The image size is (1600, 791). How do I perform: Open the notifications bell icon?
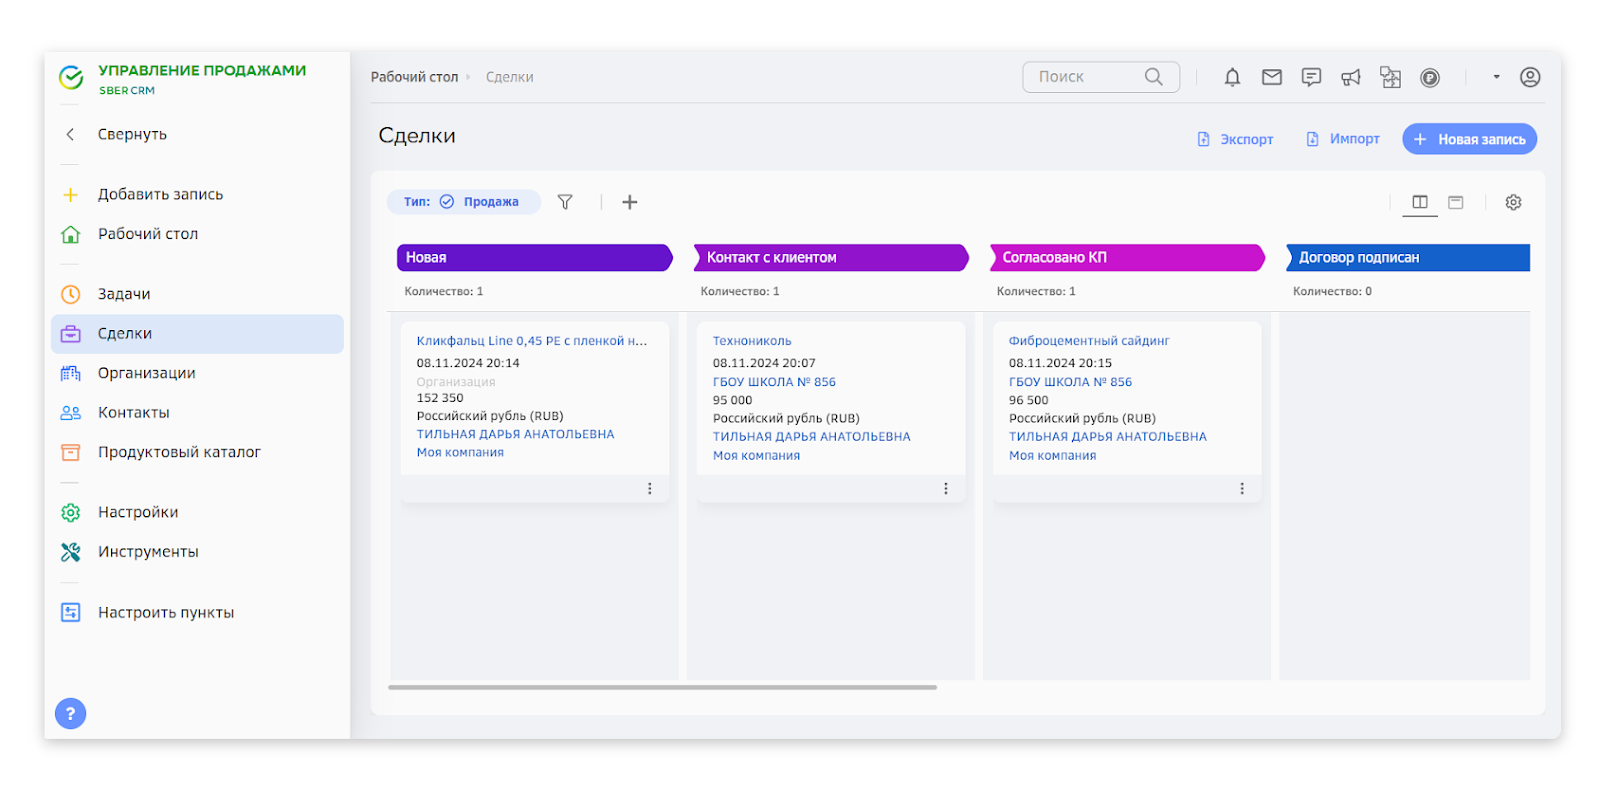coord(1232,77)
